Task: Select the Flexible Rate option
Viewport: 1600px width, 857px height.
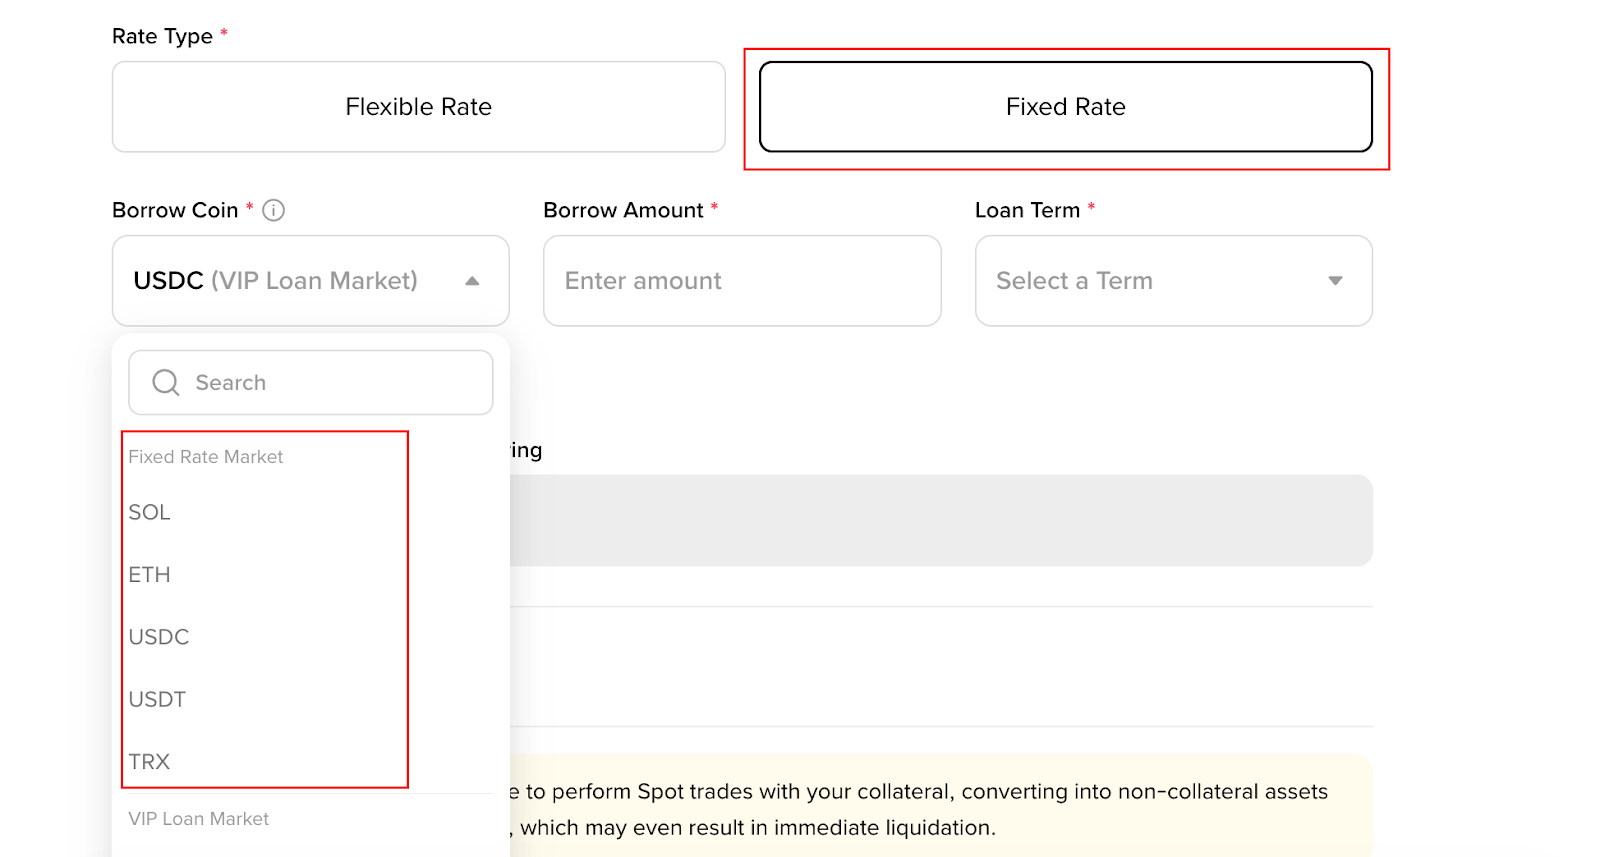Action: click(418, 107)
